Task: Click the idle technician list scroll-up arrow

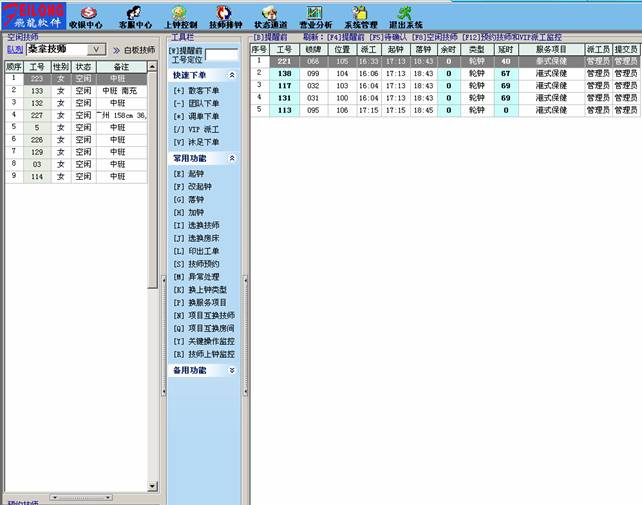Action: click(x=153, y=66)
